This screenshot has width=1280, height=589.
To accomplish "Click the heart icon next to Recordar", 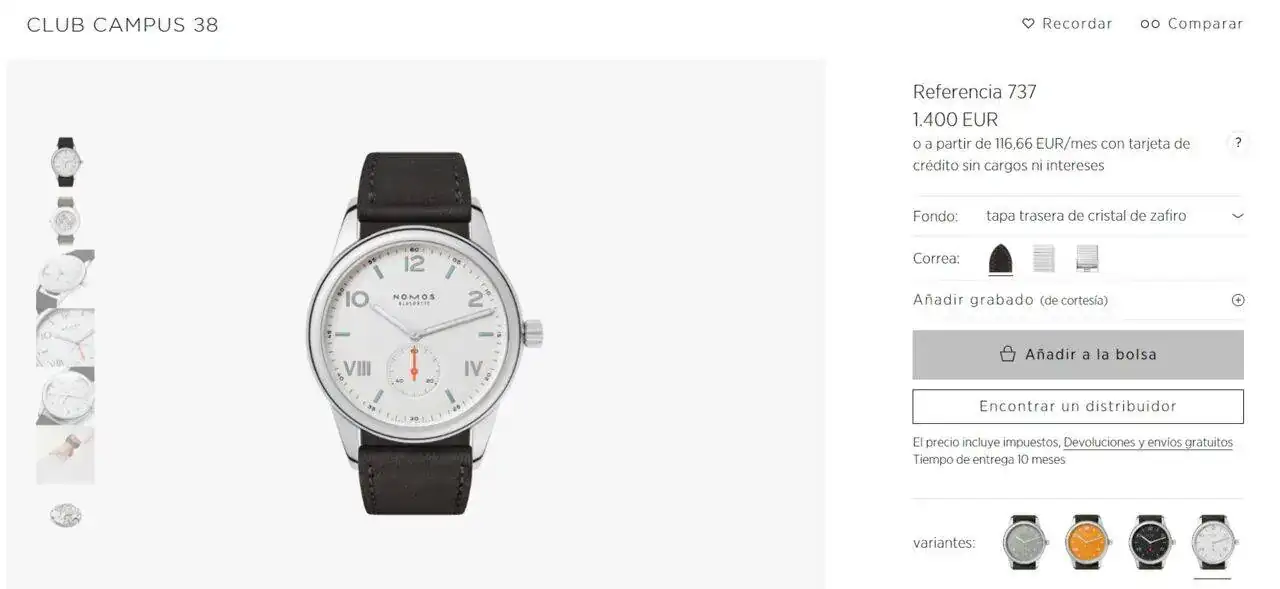I will 1028,24.
